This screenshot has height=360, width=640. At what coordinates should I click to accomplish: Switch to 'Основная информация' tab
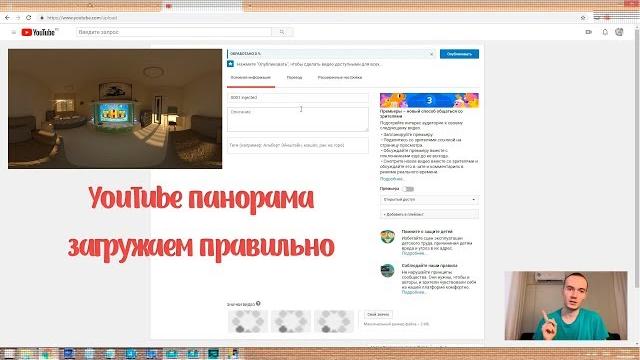251,77
